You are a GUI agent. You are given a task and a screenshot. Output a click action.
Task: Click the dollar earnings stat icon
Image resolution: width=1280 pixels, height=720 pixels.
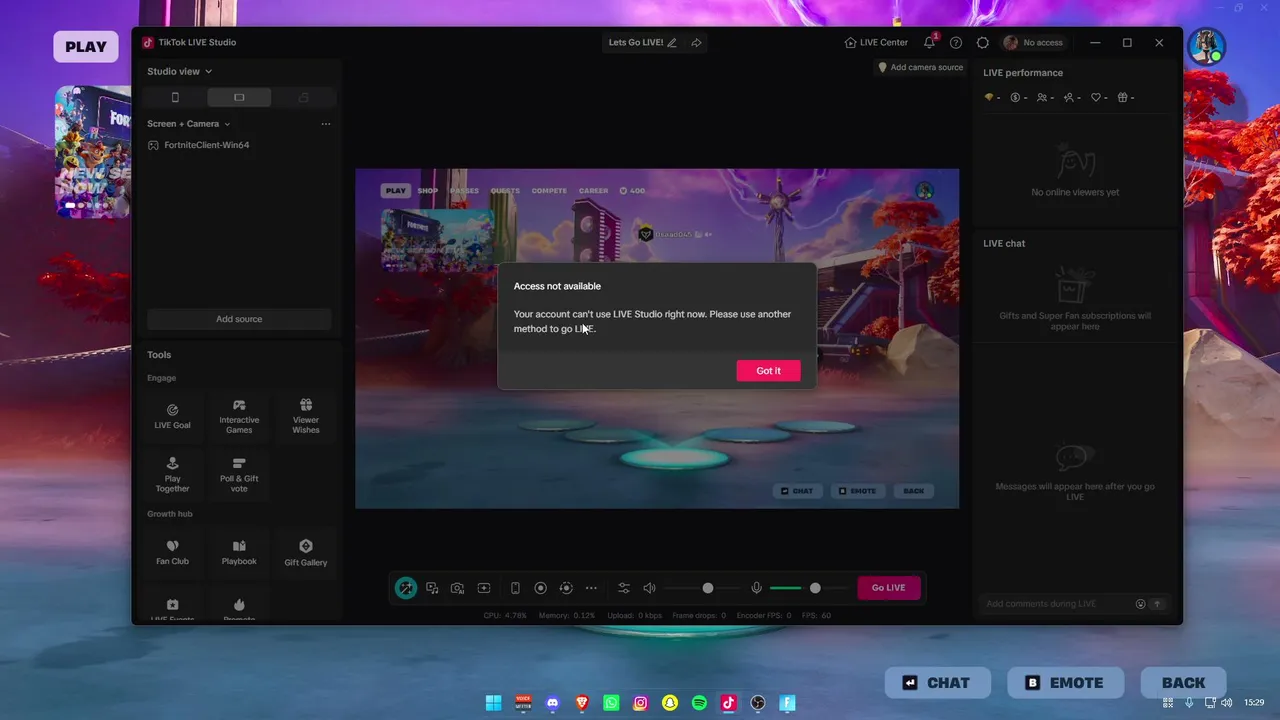pos(1019,98)
